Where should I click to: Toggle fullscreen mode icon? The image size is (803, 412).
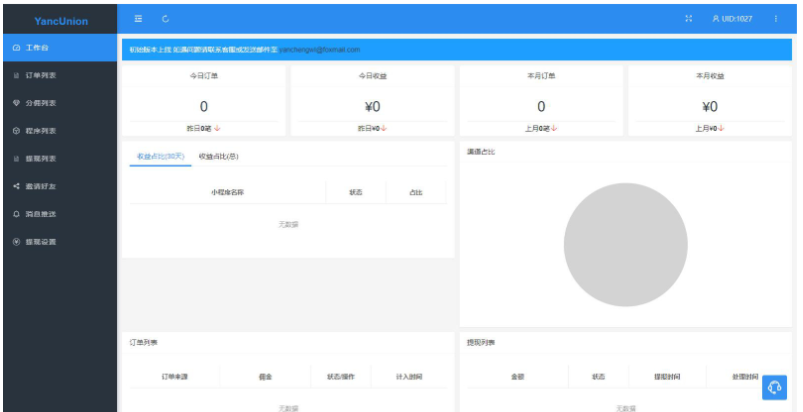(688, 19)
